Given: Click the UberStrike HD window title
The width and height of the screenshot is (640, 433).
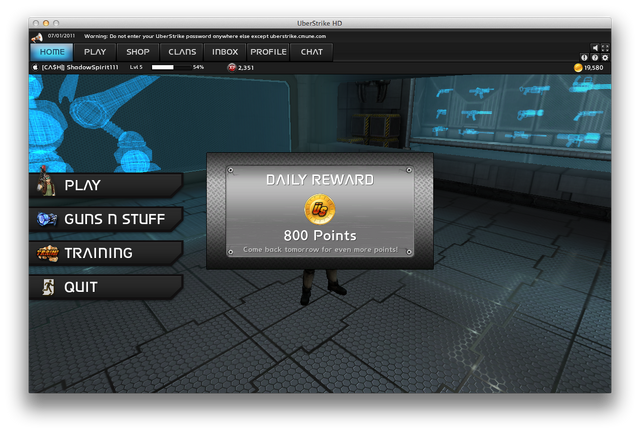Looking at the screenshot, I should 320,23.
